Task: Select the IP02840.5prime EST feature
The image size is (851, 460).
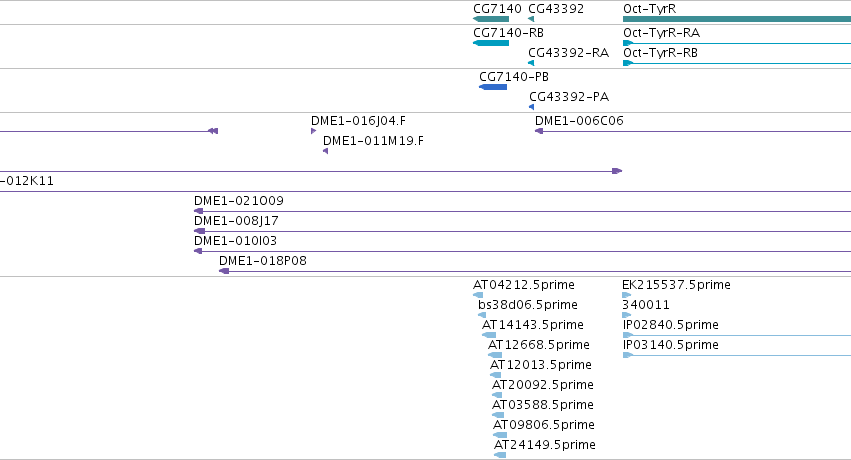Action: tap(737, 335)
